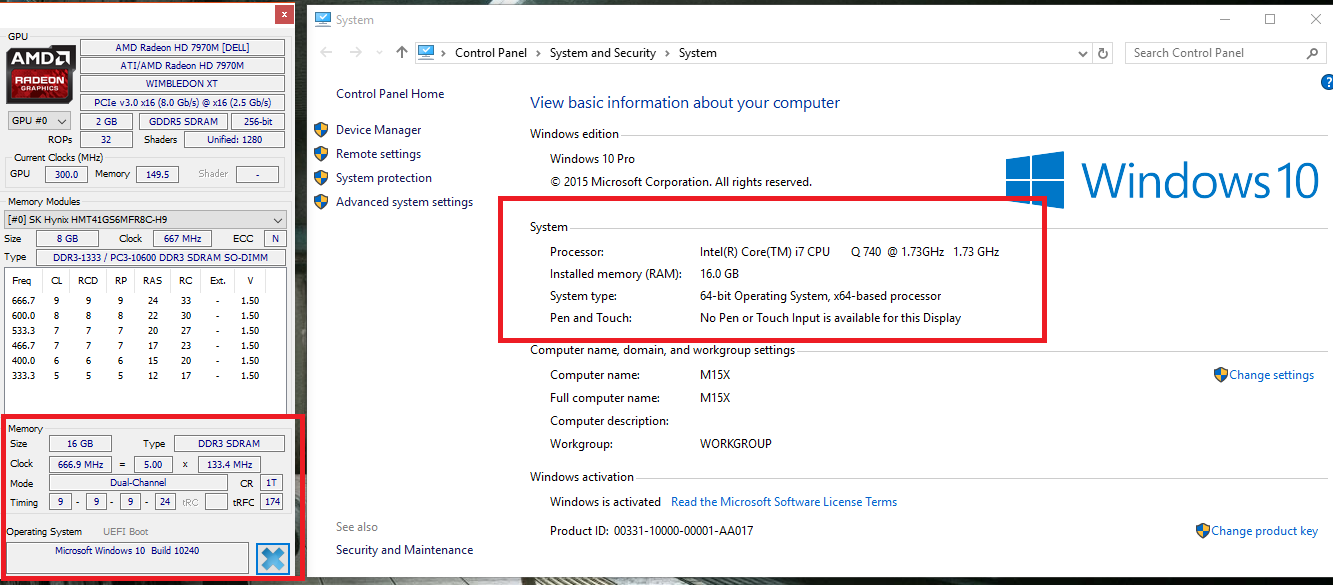Open Device Manager
This screenshot has width=1333, height=585.
[x=378, y=130]
